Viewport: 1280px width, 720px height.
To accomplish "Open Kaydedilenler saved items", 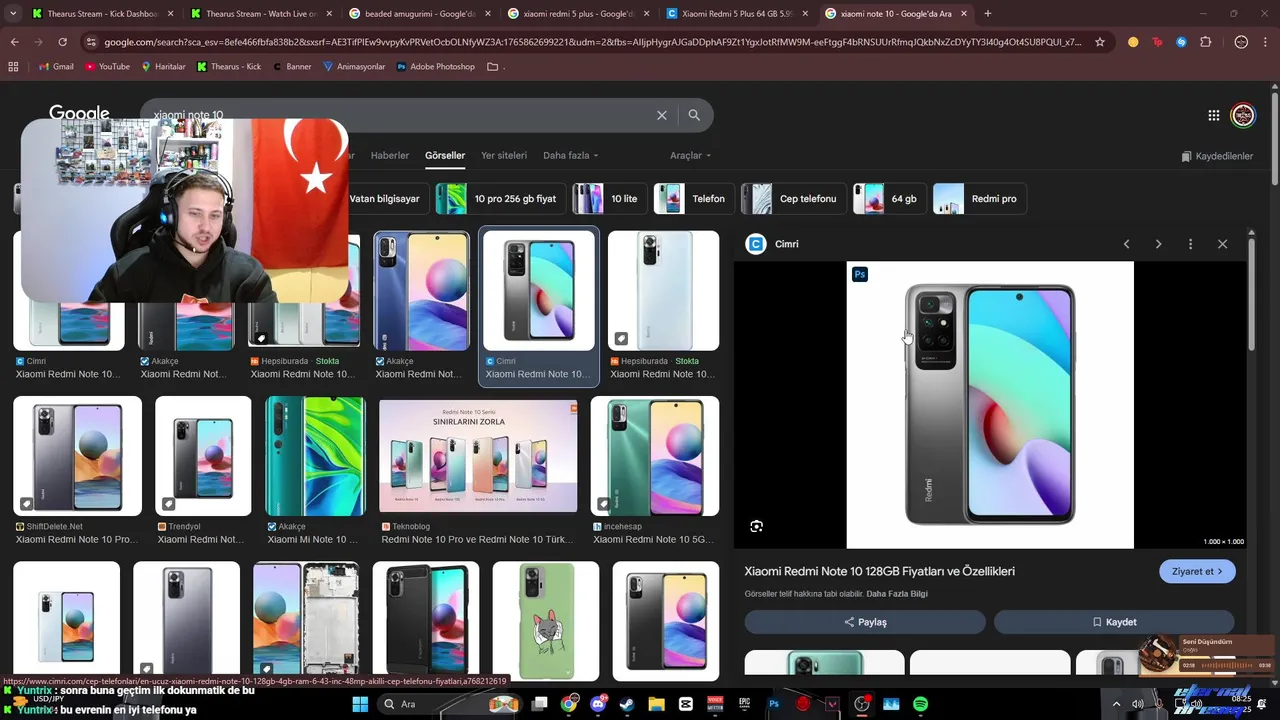I will [1217, 156].
